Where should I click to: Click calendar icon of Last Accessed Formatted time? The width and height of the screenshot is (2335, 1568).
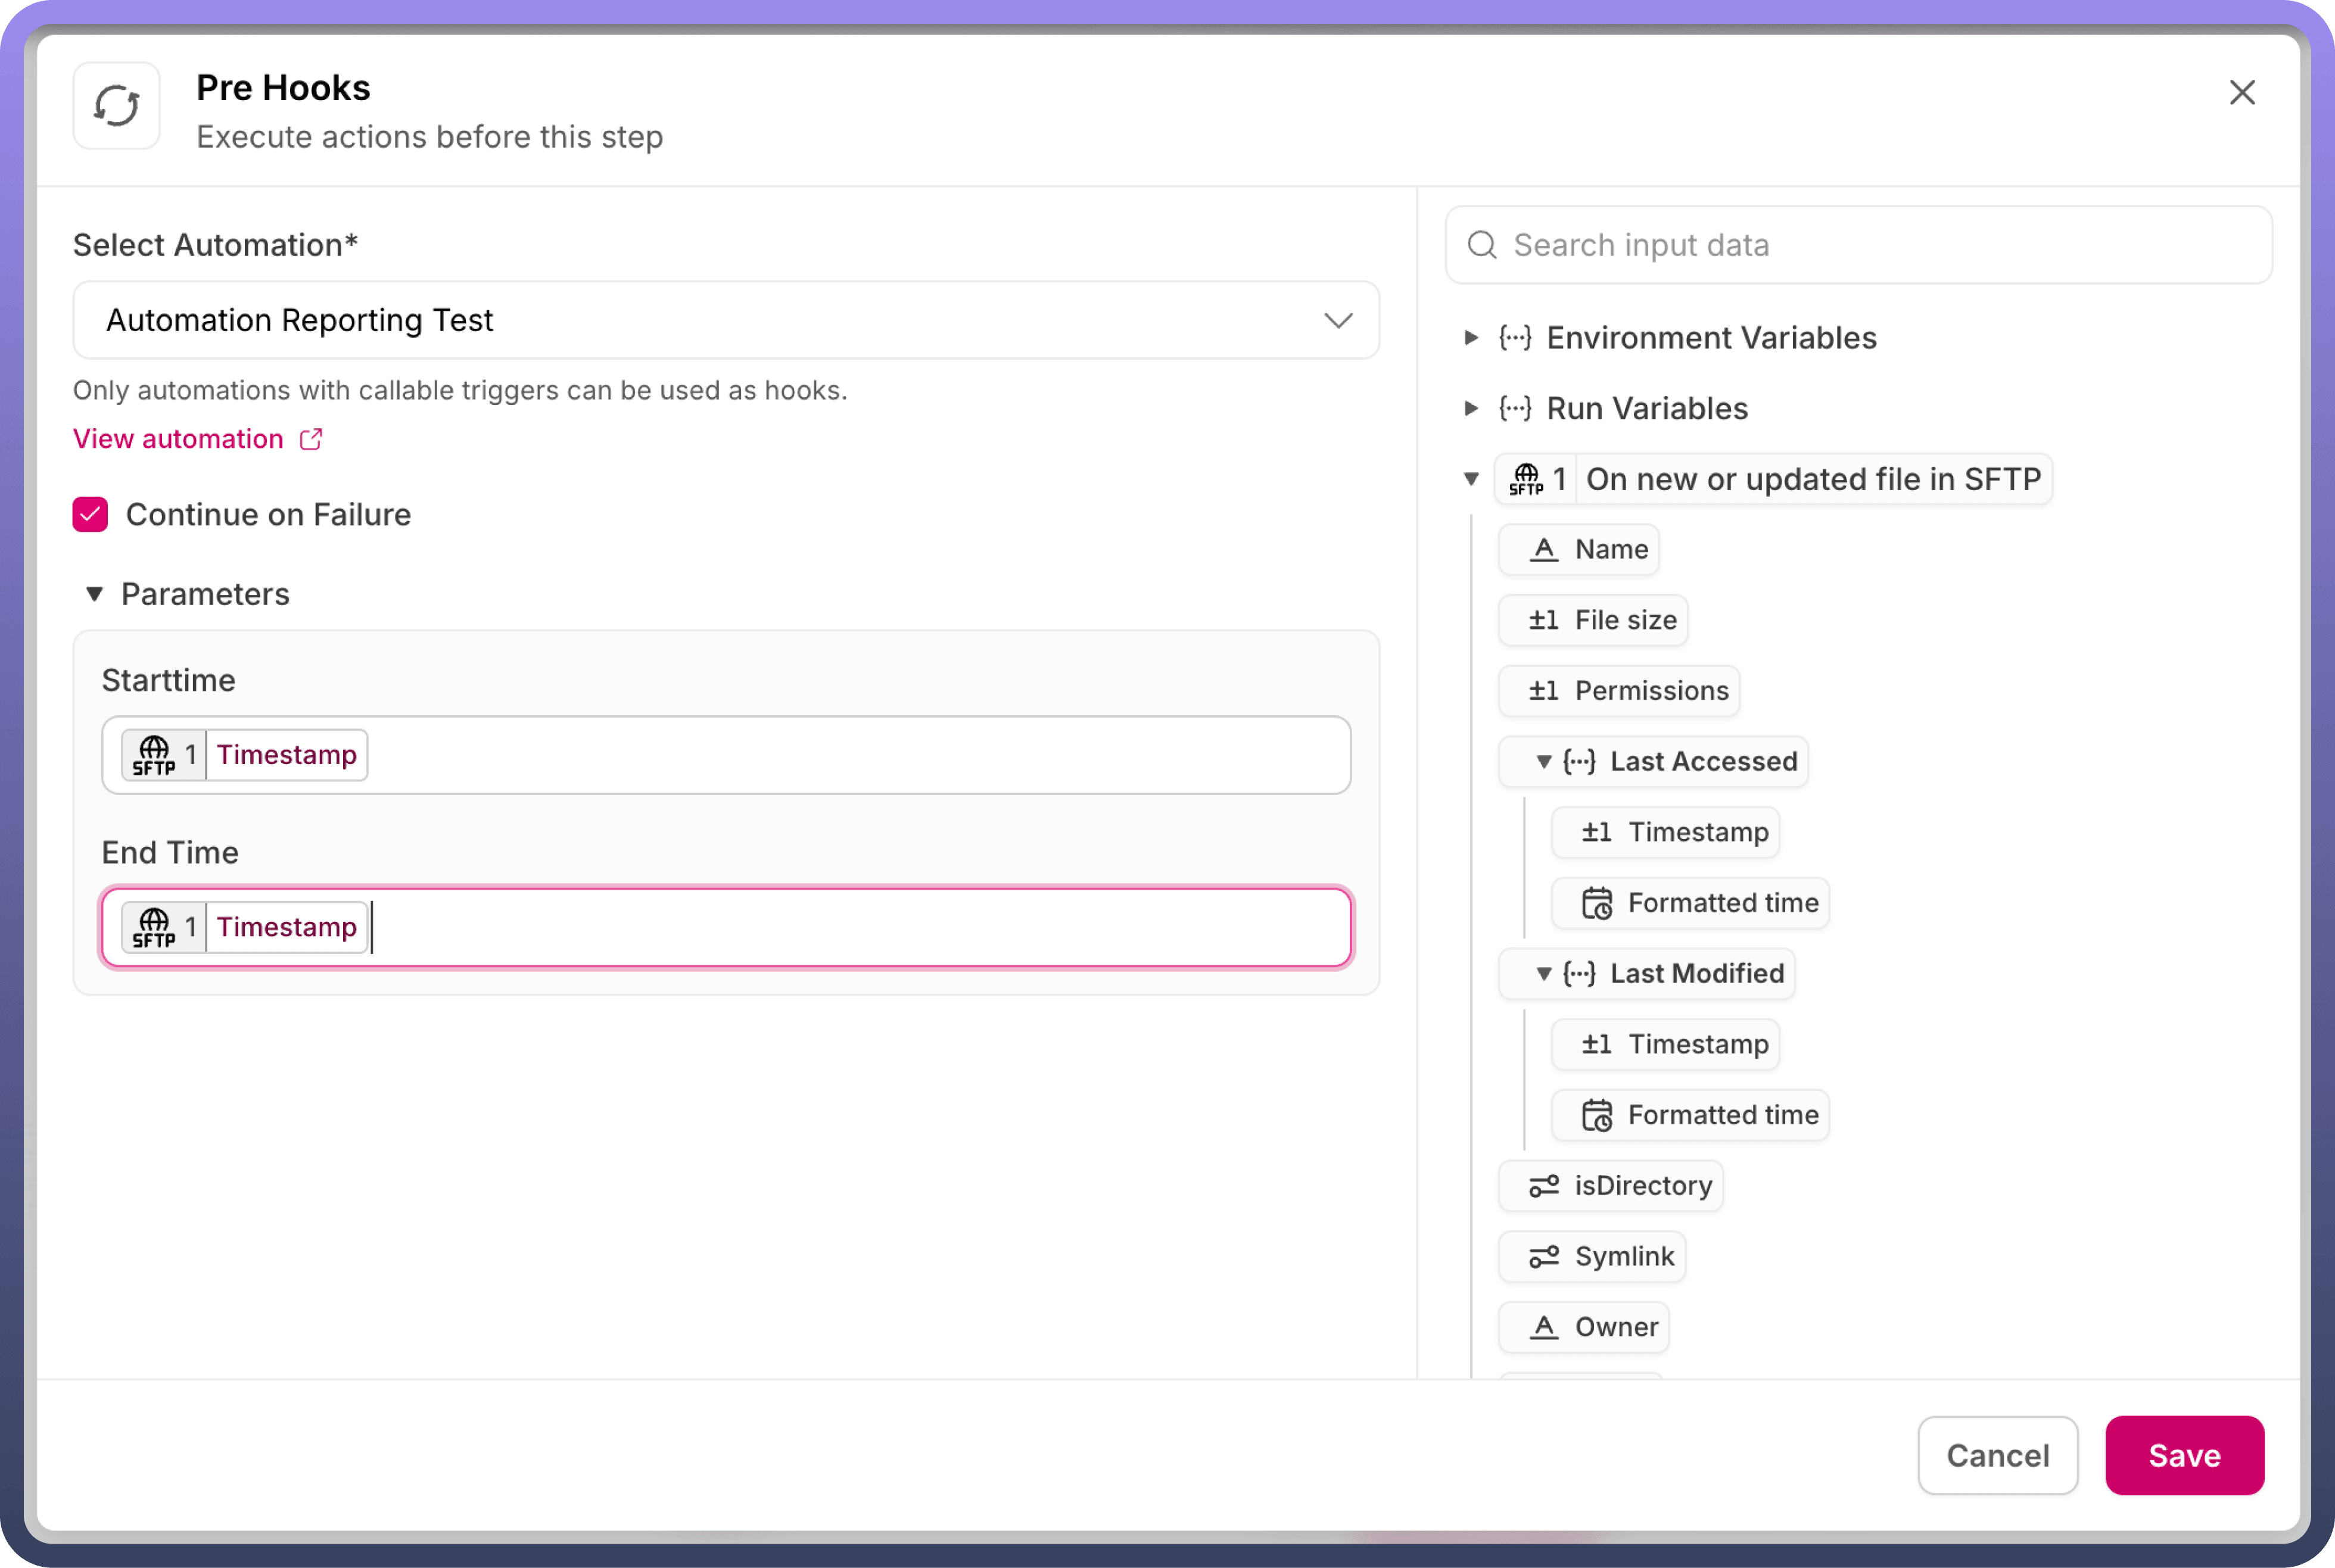tap(1596, 903)
